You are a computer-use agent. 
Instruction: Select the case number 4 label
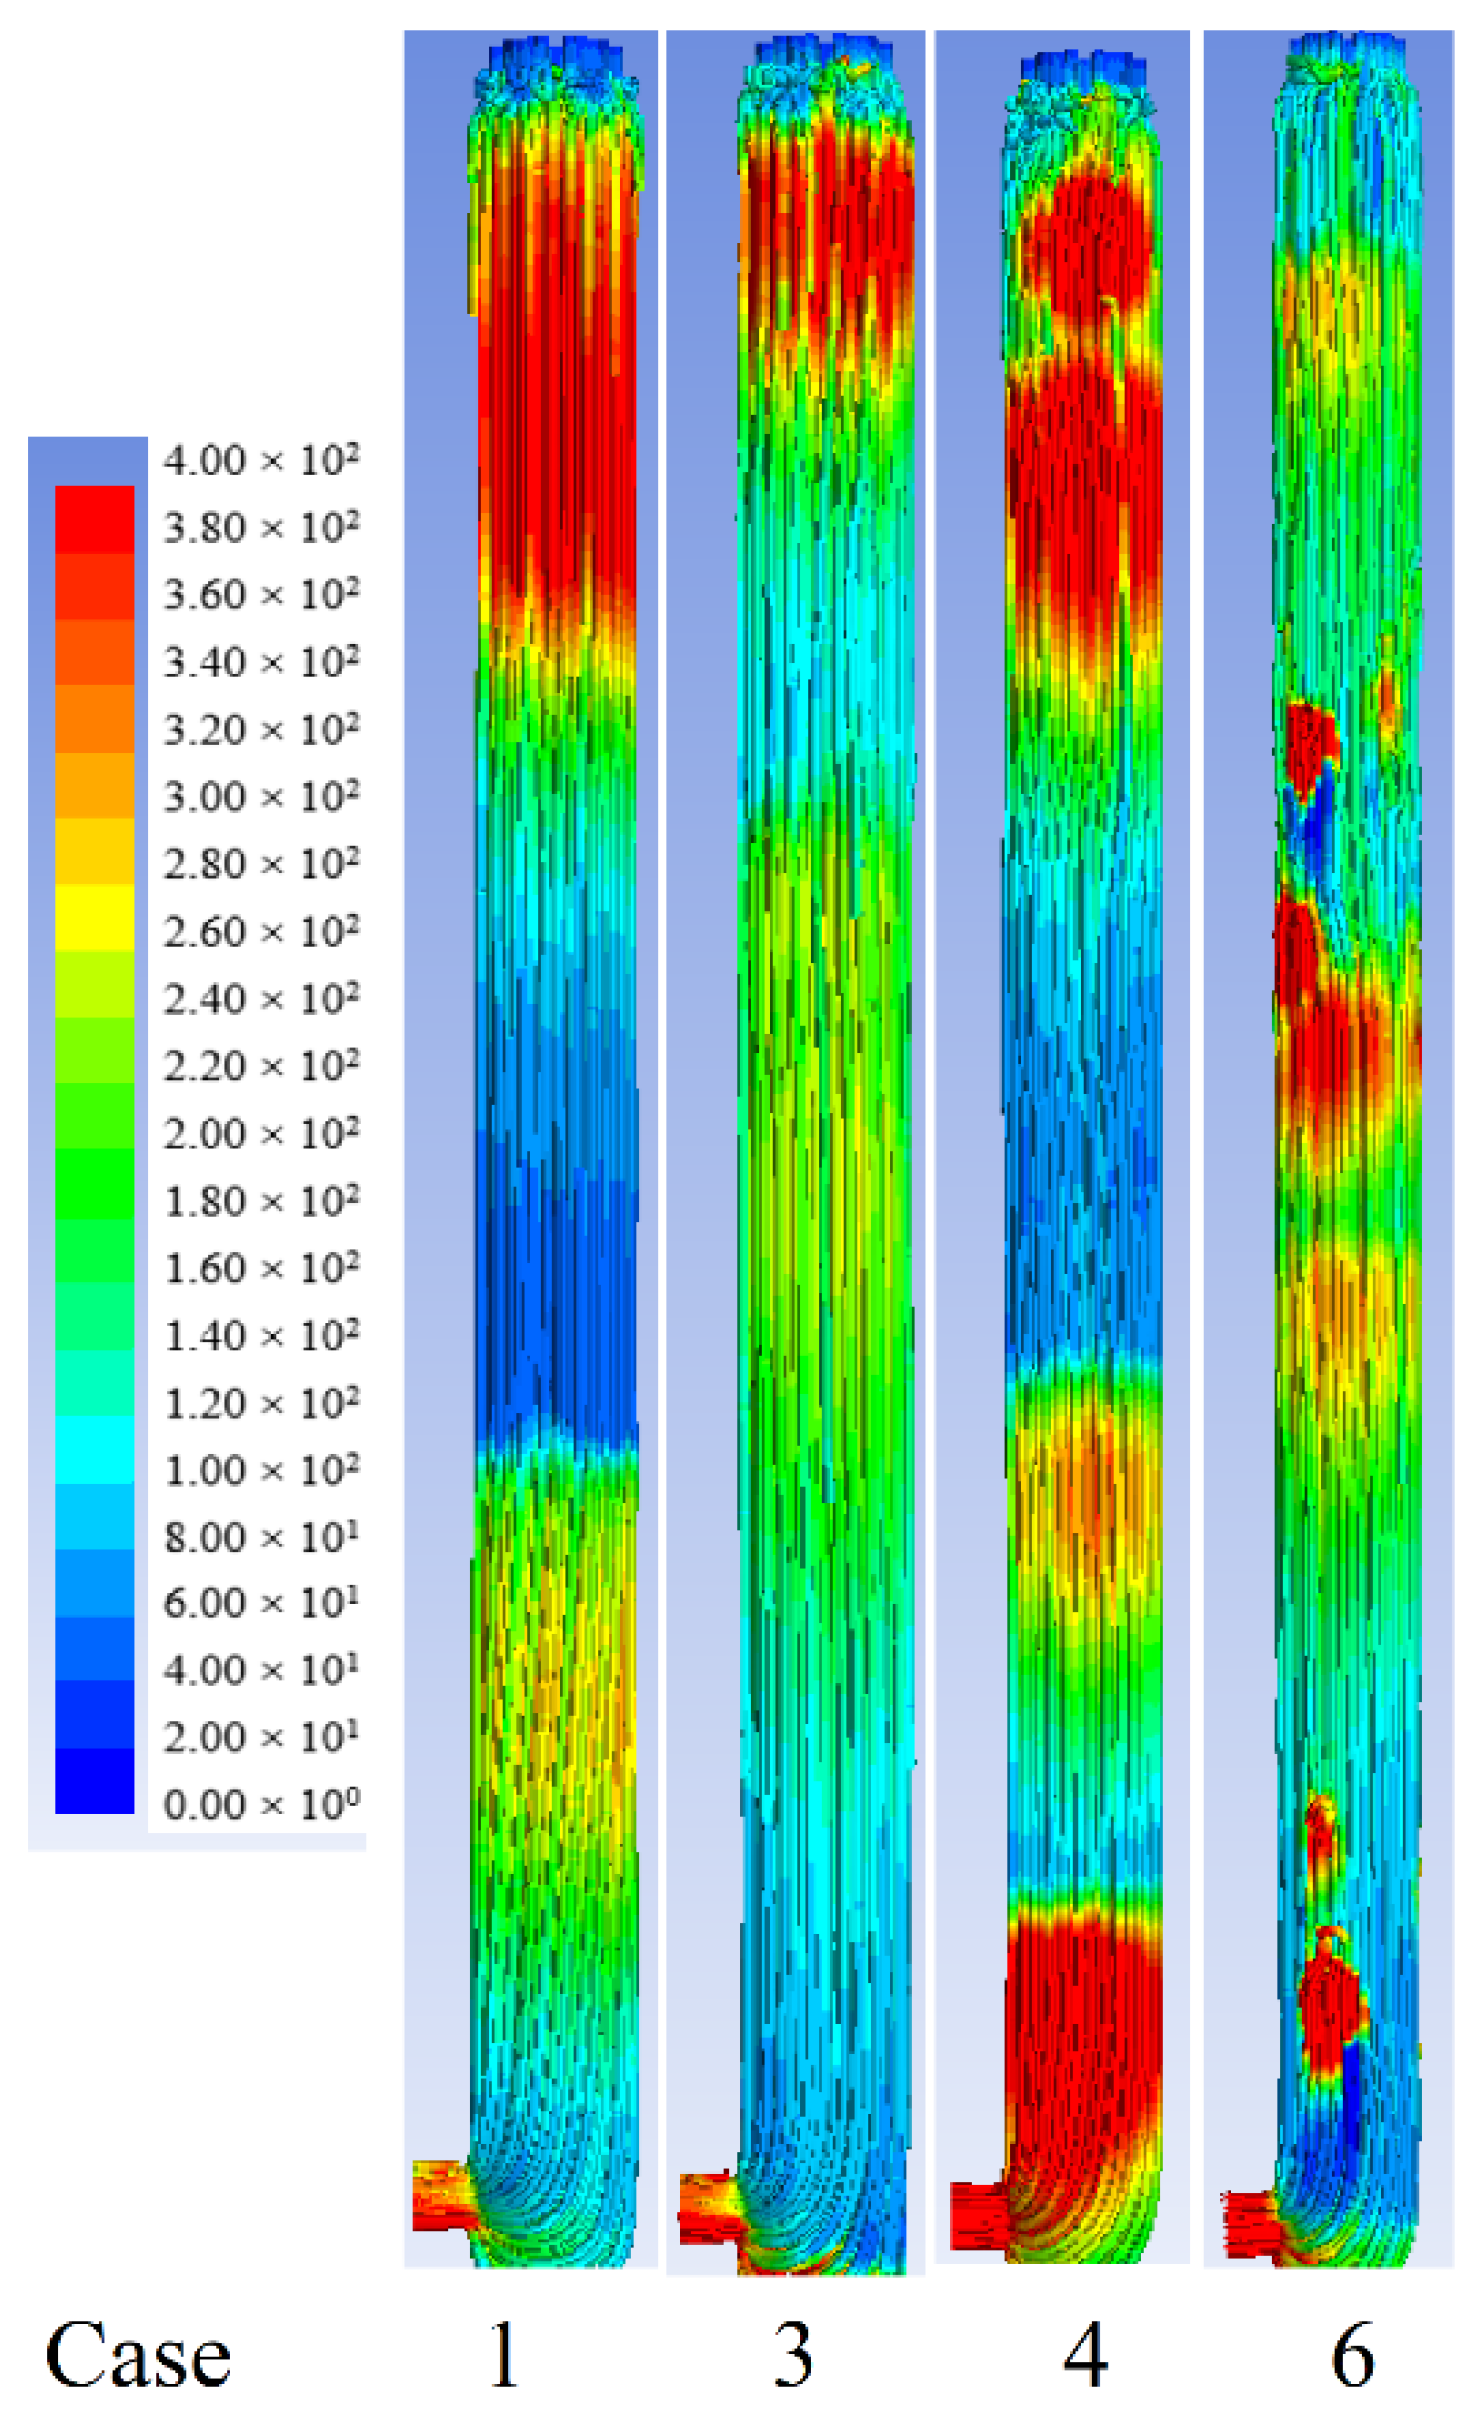[1085, 2354]
